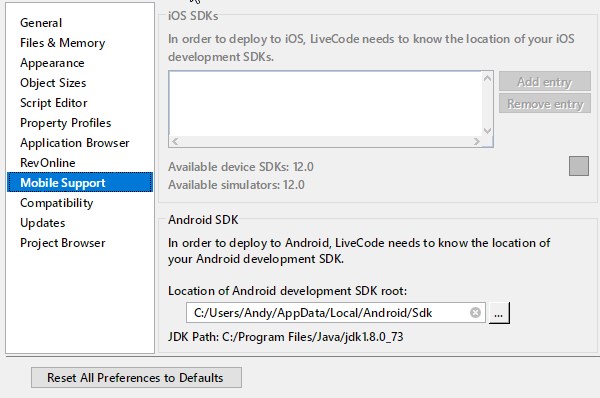Clear the Android SDK path field

(475, 313)
